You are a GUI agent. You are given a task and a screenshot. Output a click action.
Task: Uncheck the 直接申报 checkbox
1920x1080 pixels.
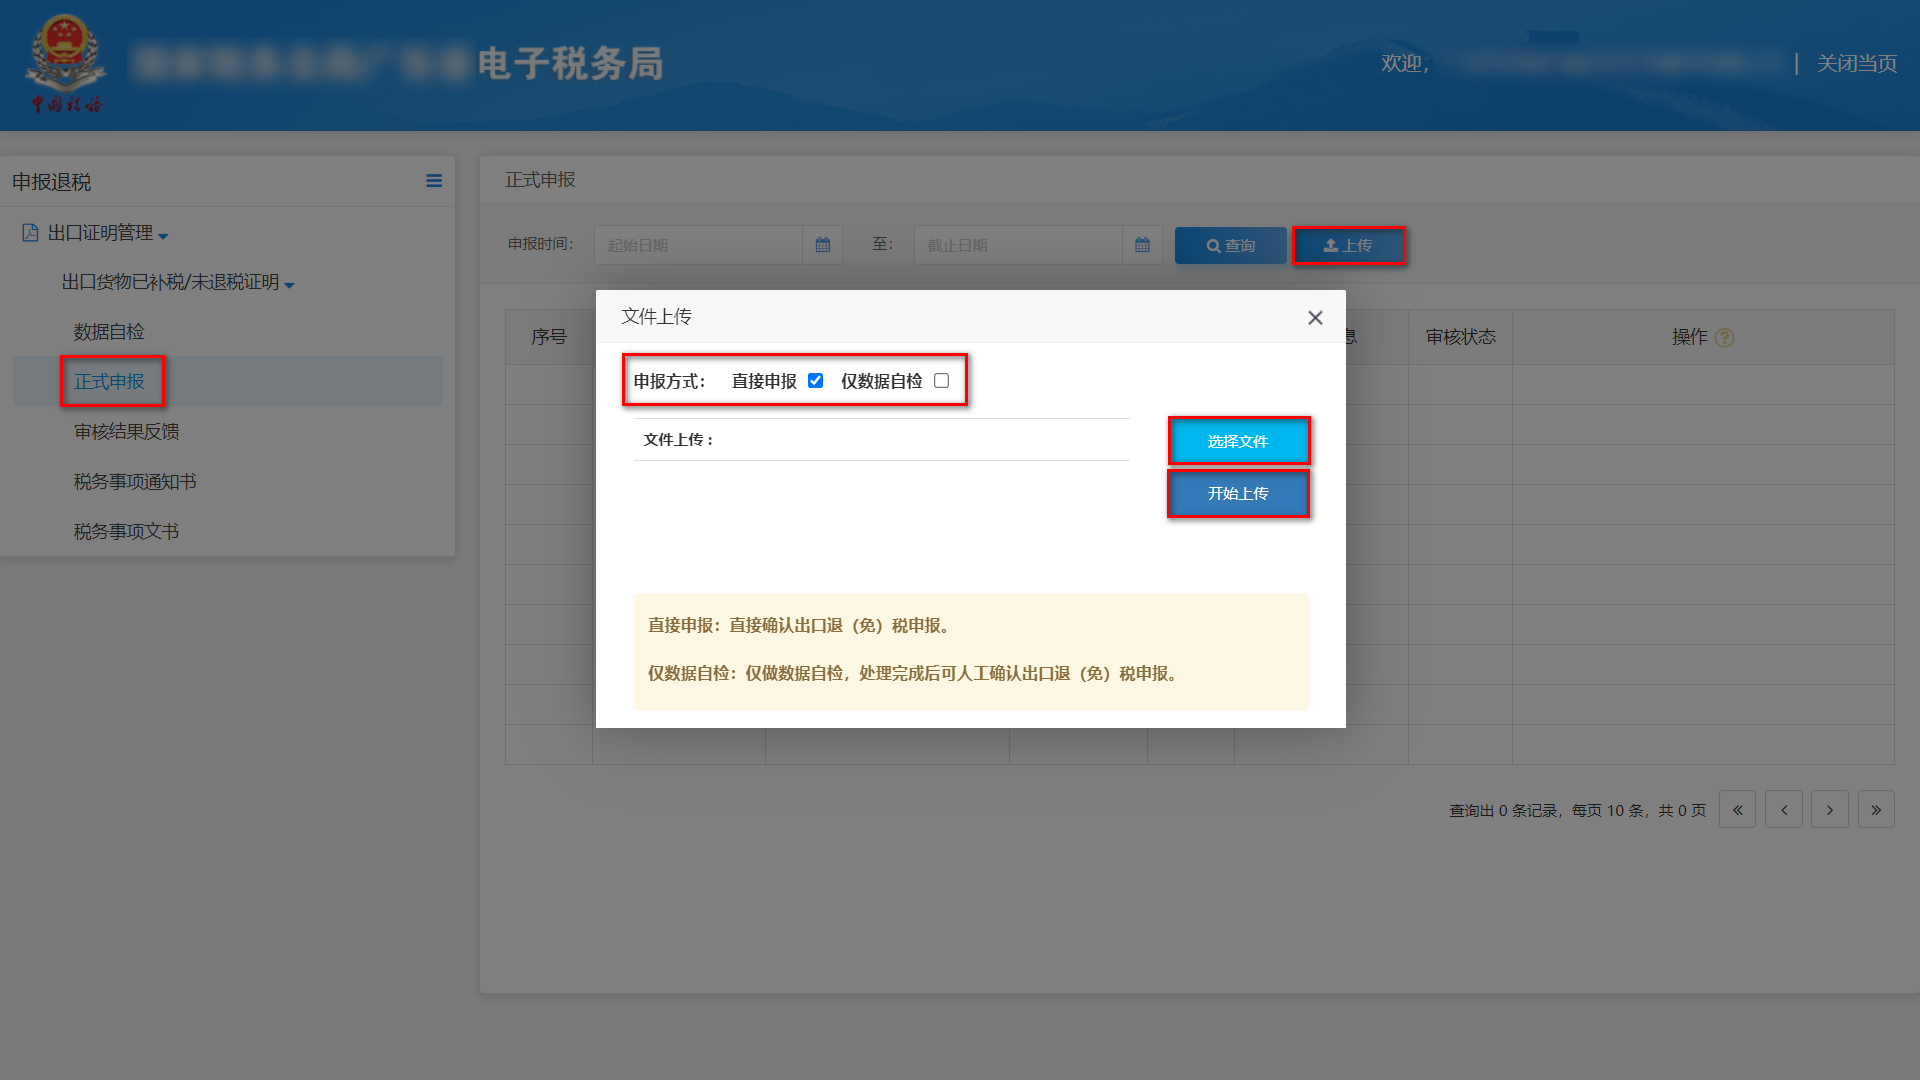pos(816,380)
